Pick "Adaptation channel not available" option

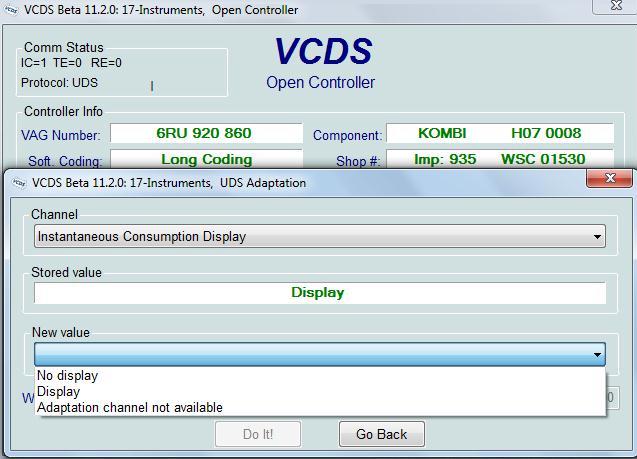(130, 407)
